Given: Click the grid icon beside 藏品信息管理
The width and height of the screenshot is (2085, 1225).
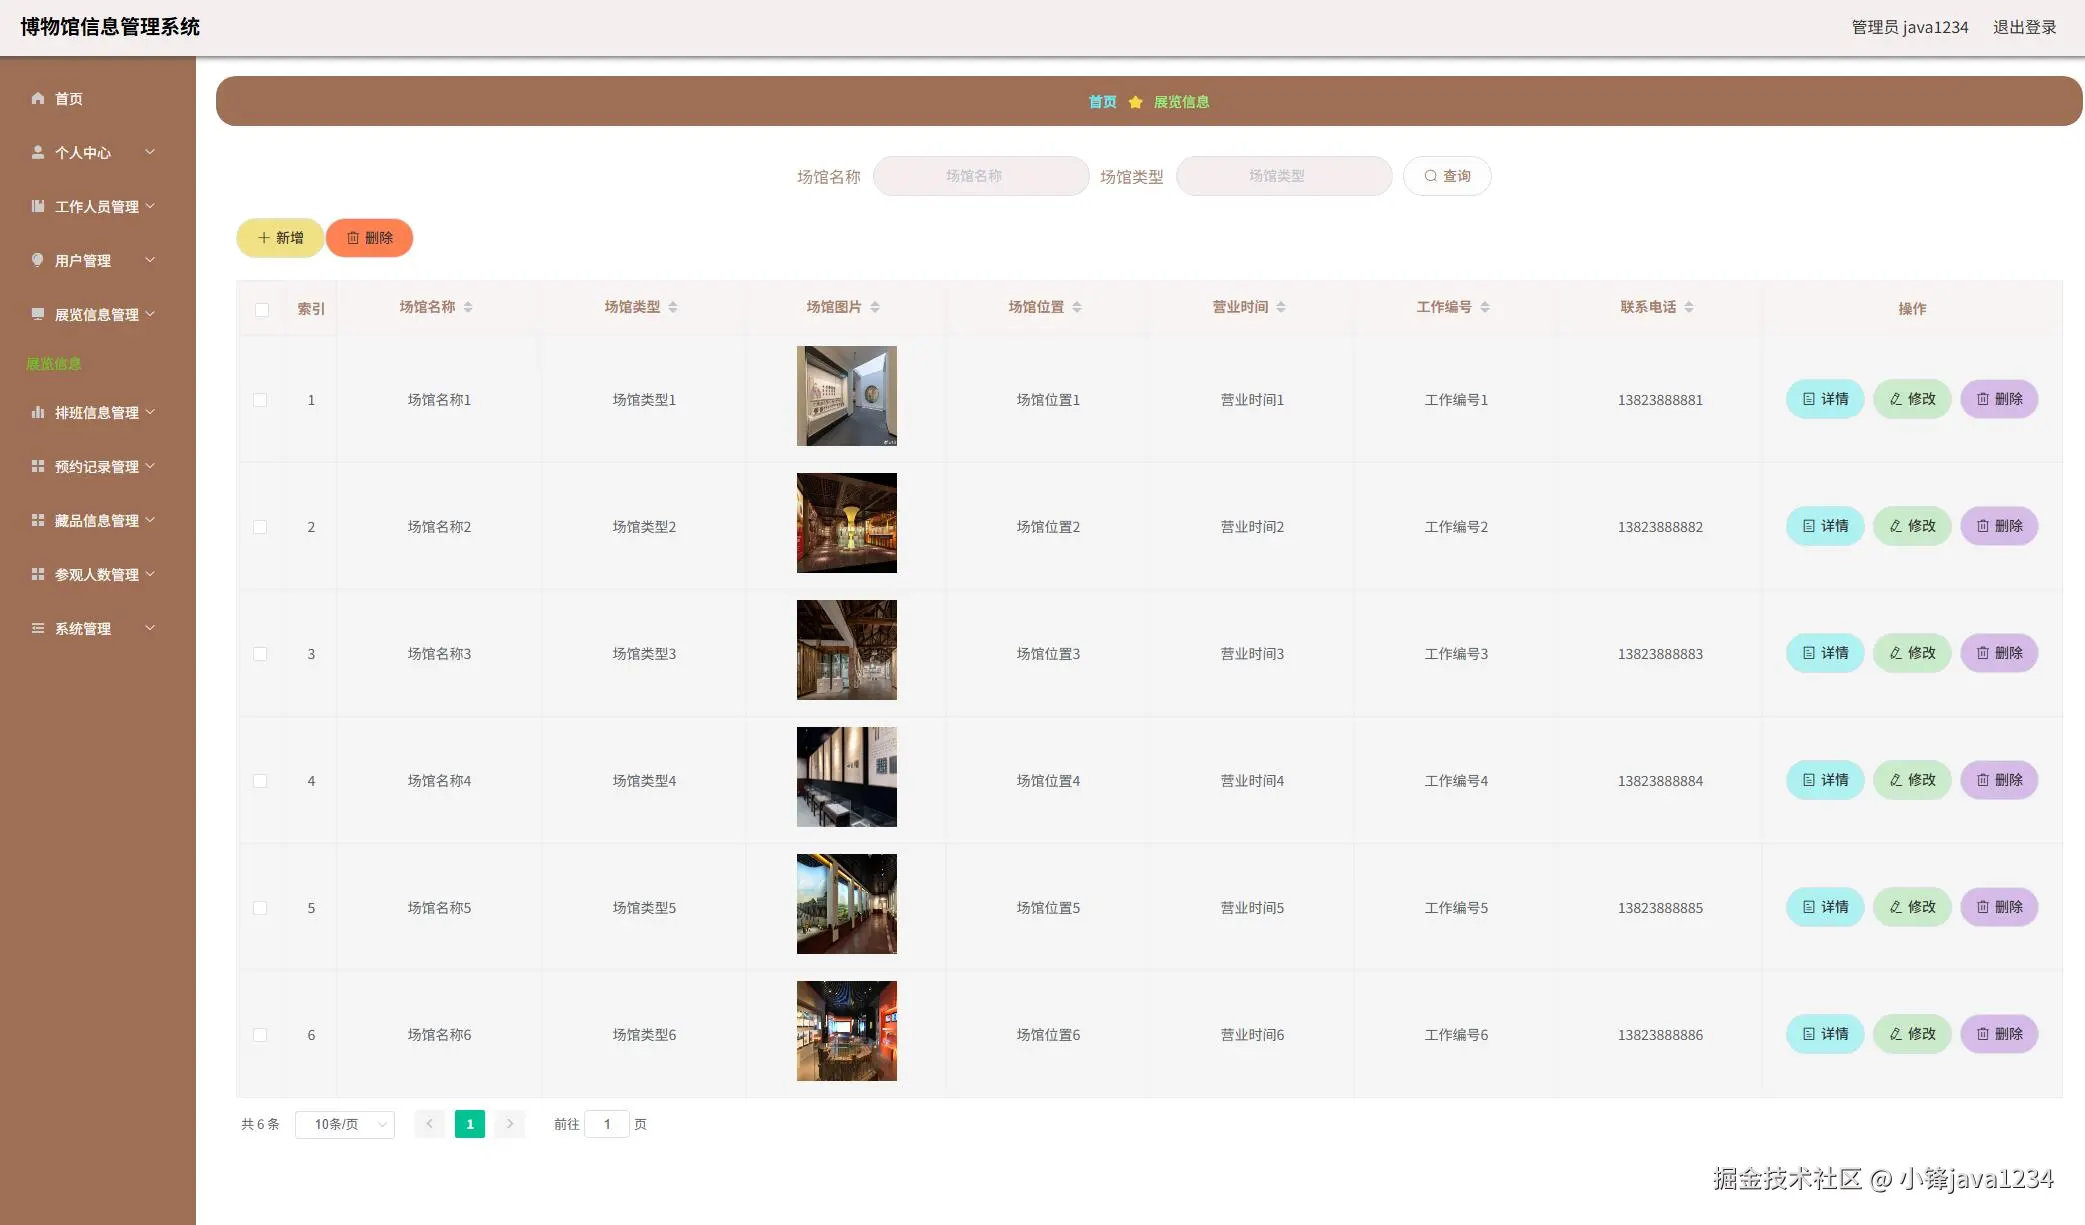Looking at the screenshot, I should [x=38, y=520].
